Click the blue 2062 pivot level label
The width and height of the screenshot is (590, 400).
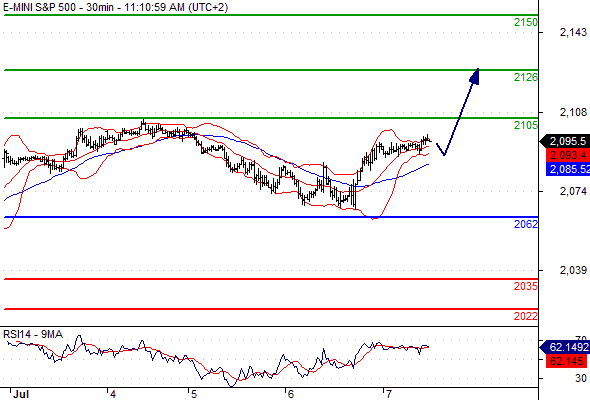pyautogui.click(x=526, y=224)
